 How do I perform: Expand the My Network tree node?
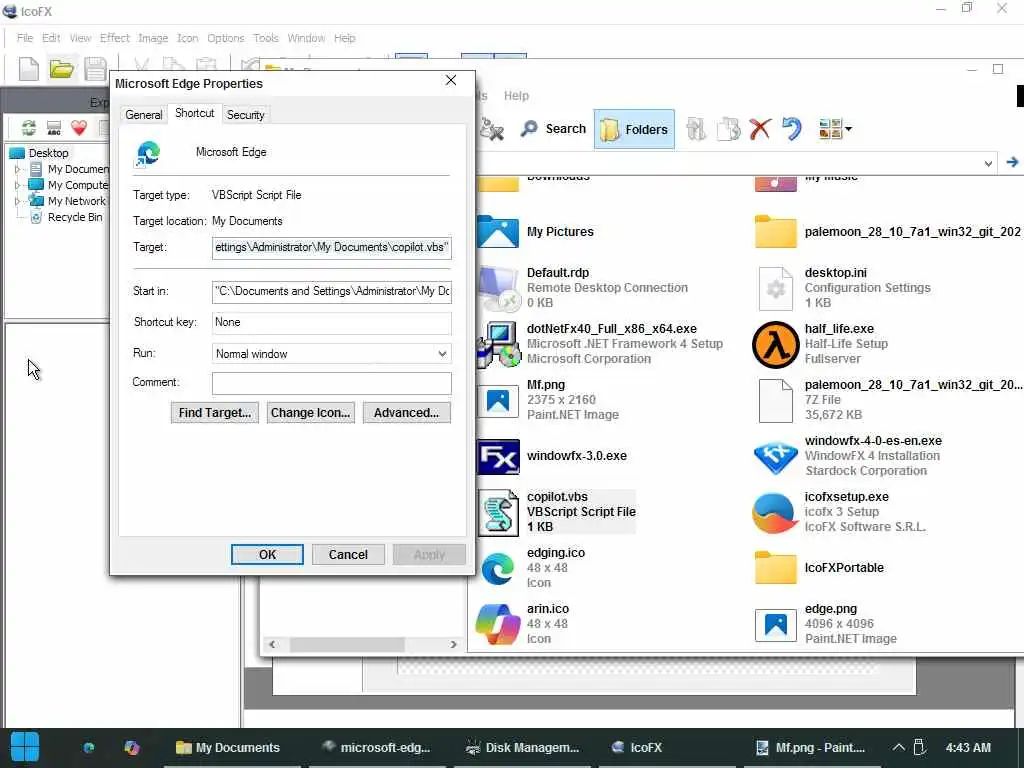pos(18,201)
